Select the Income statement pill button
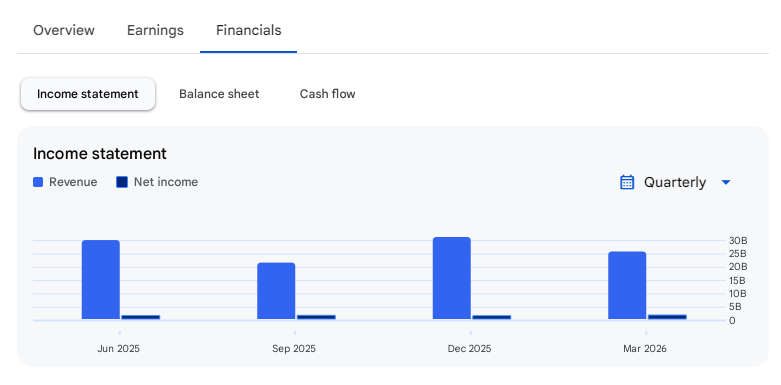The height and width of the screenshot is (385, 781). point(88,94)
